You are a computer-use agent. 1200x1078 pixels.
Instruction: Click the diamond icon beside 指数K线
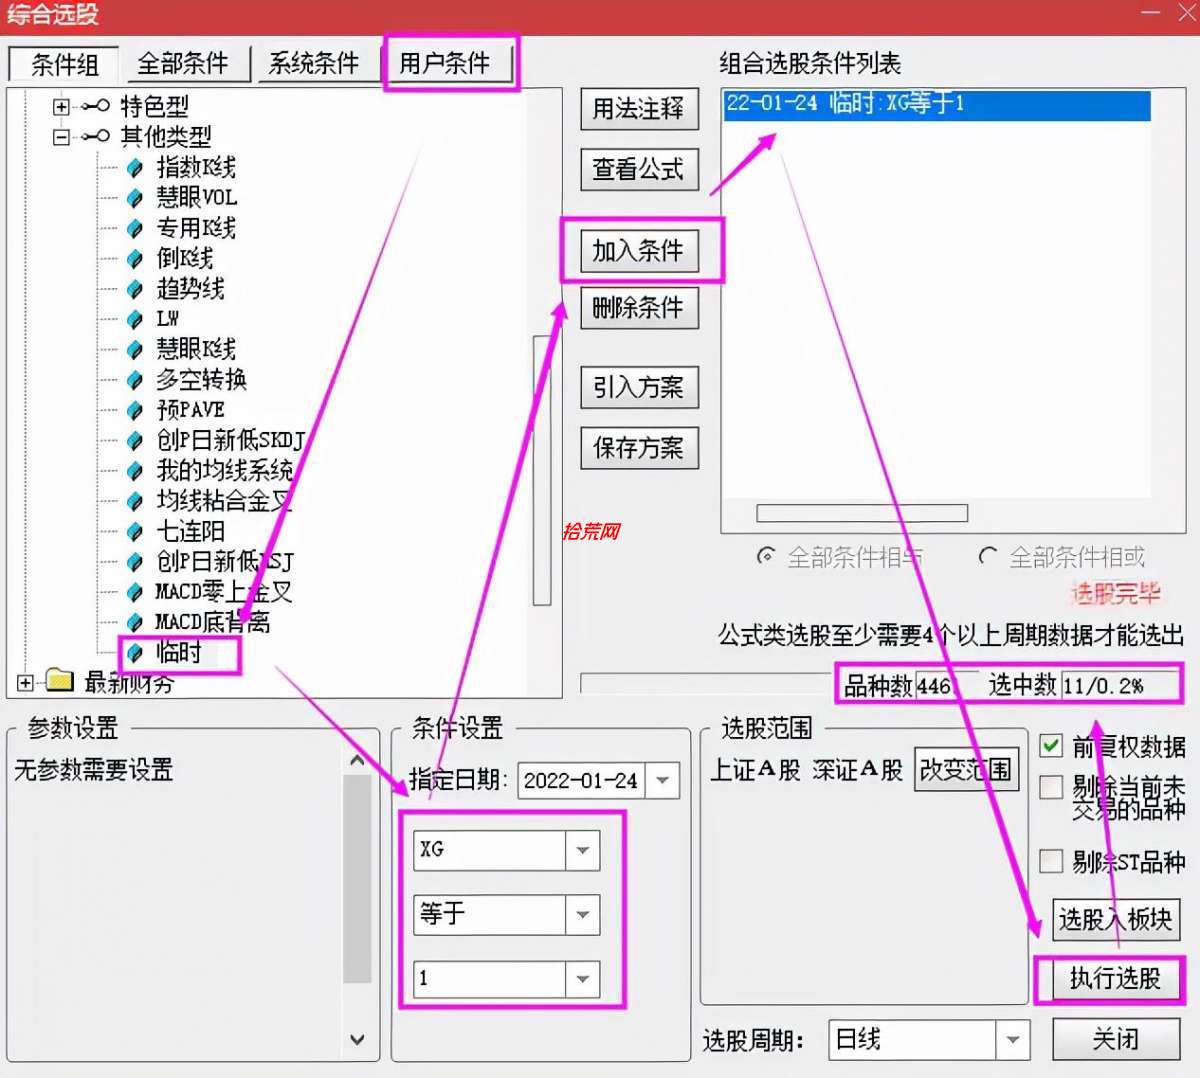135,168
